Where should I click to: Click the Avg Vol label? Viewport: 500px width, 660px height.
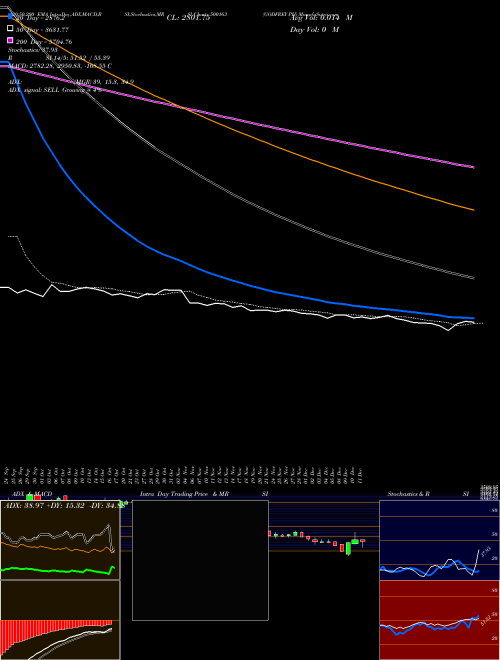coord(321,18)
